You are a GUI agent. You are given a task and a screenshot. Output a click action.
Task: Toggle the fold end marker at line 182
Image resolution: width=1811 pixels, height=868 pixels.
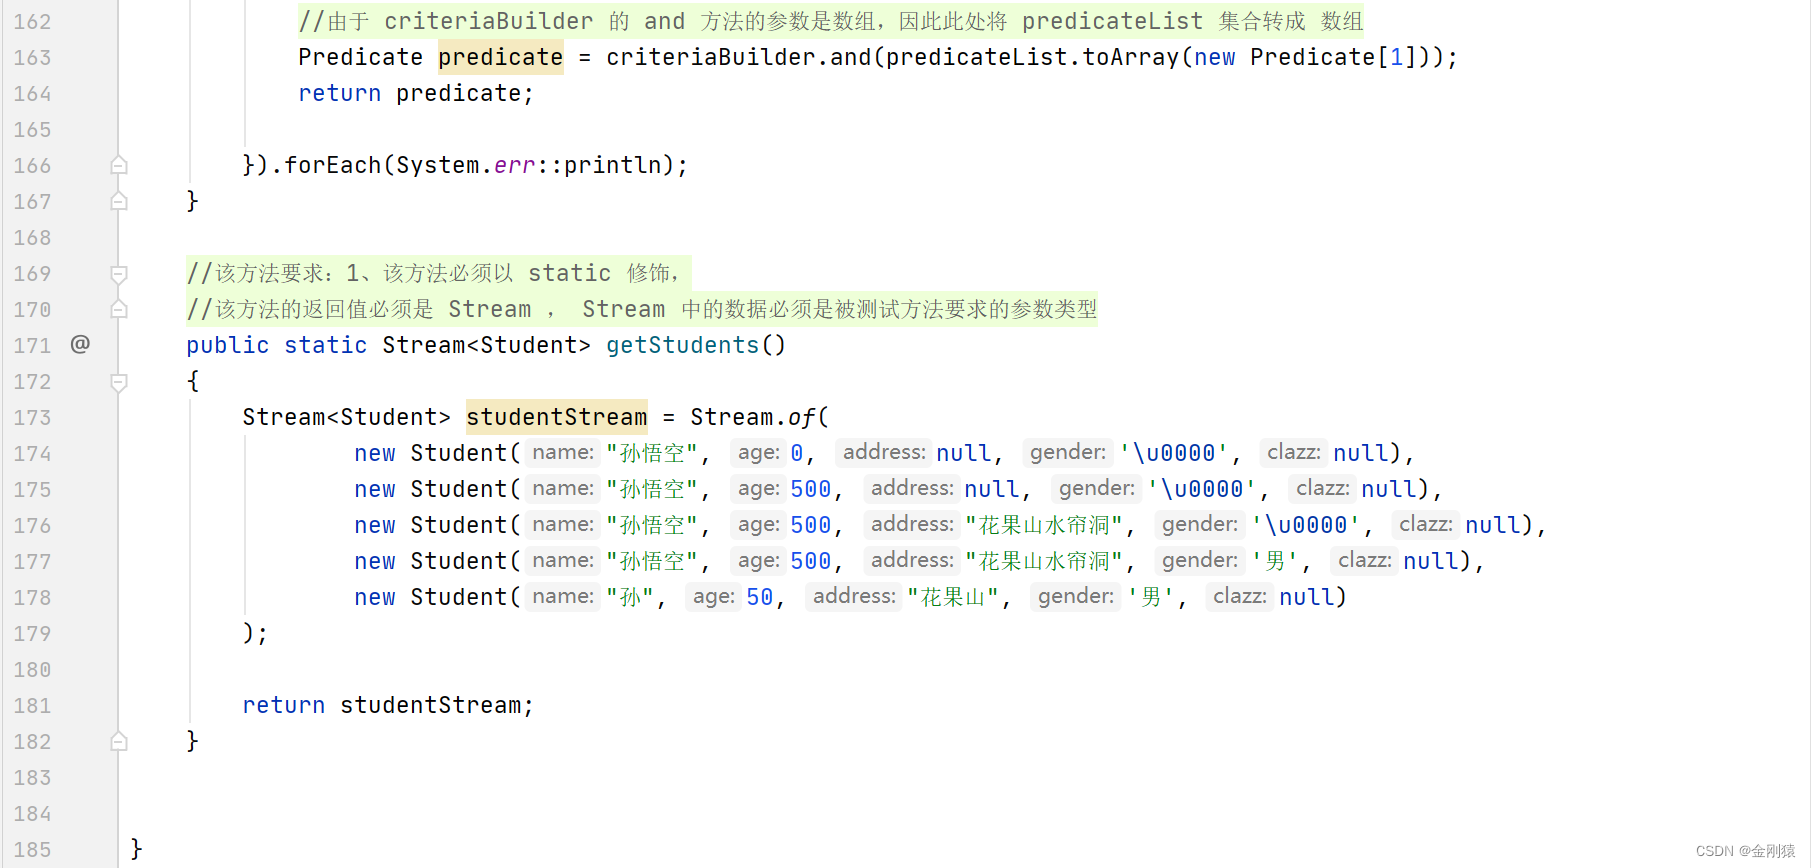[119, 741]
